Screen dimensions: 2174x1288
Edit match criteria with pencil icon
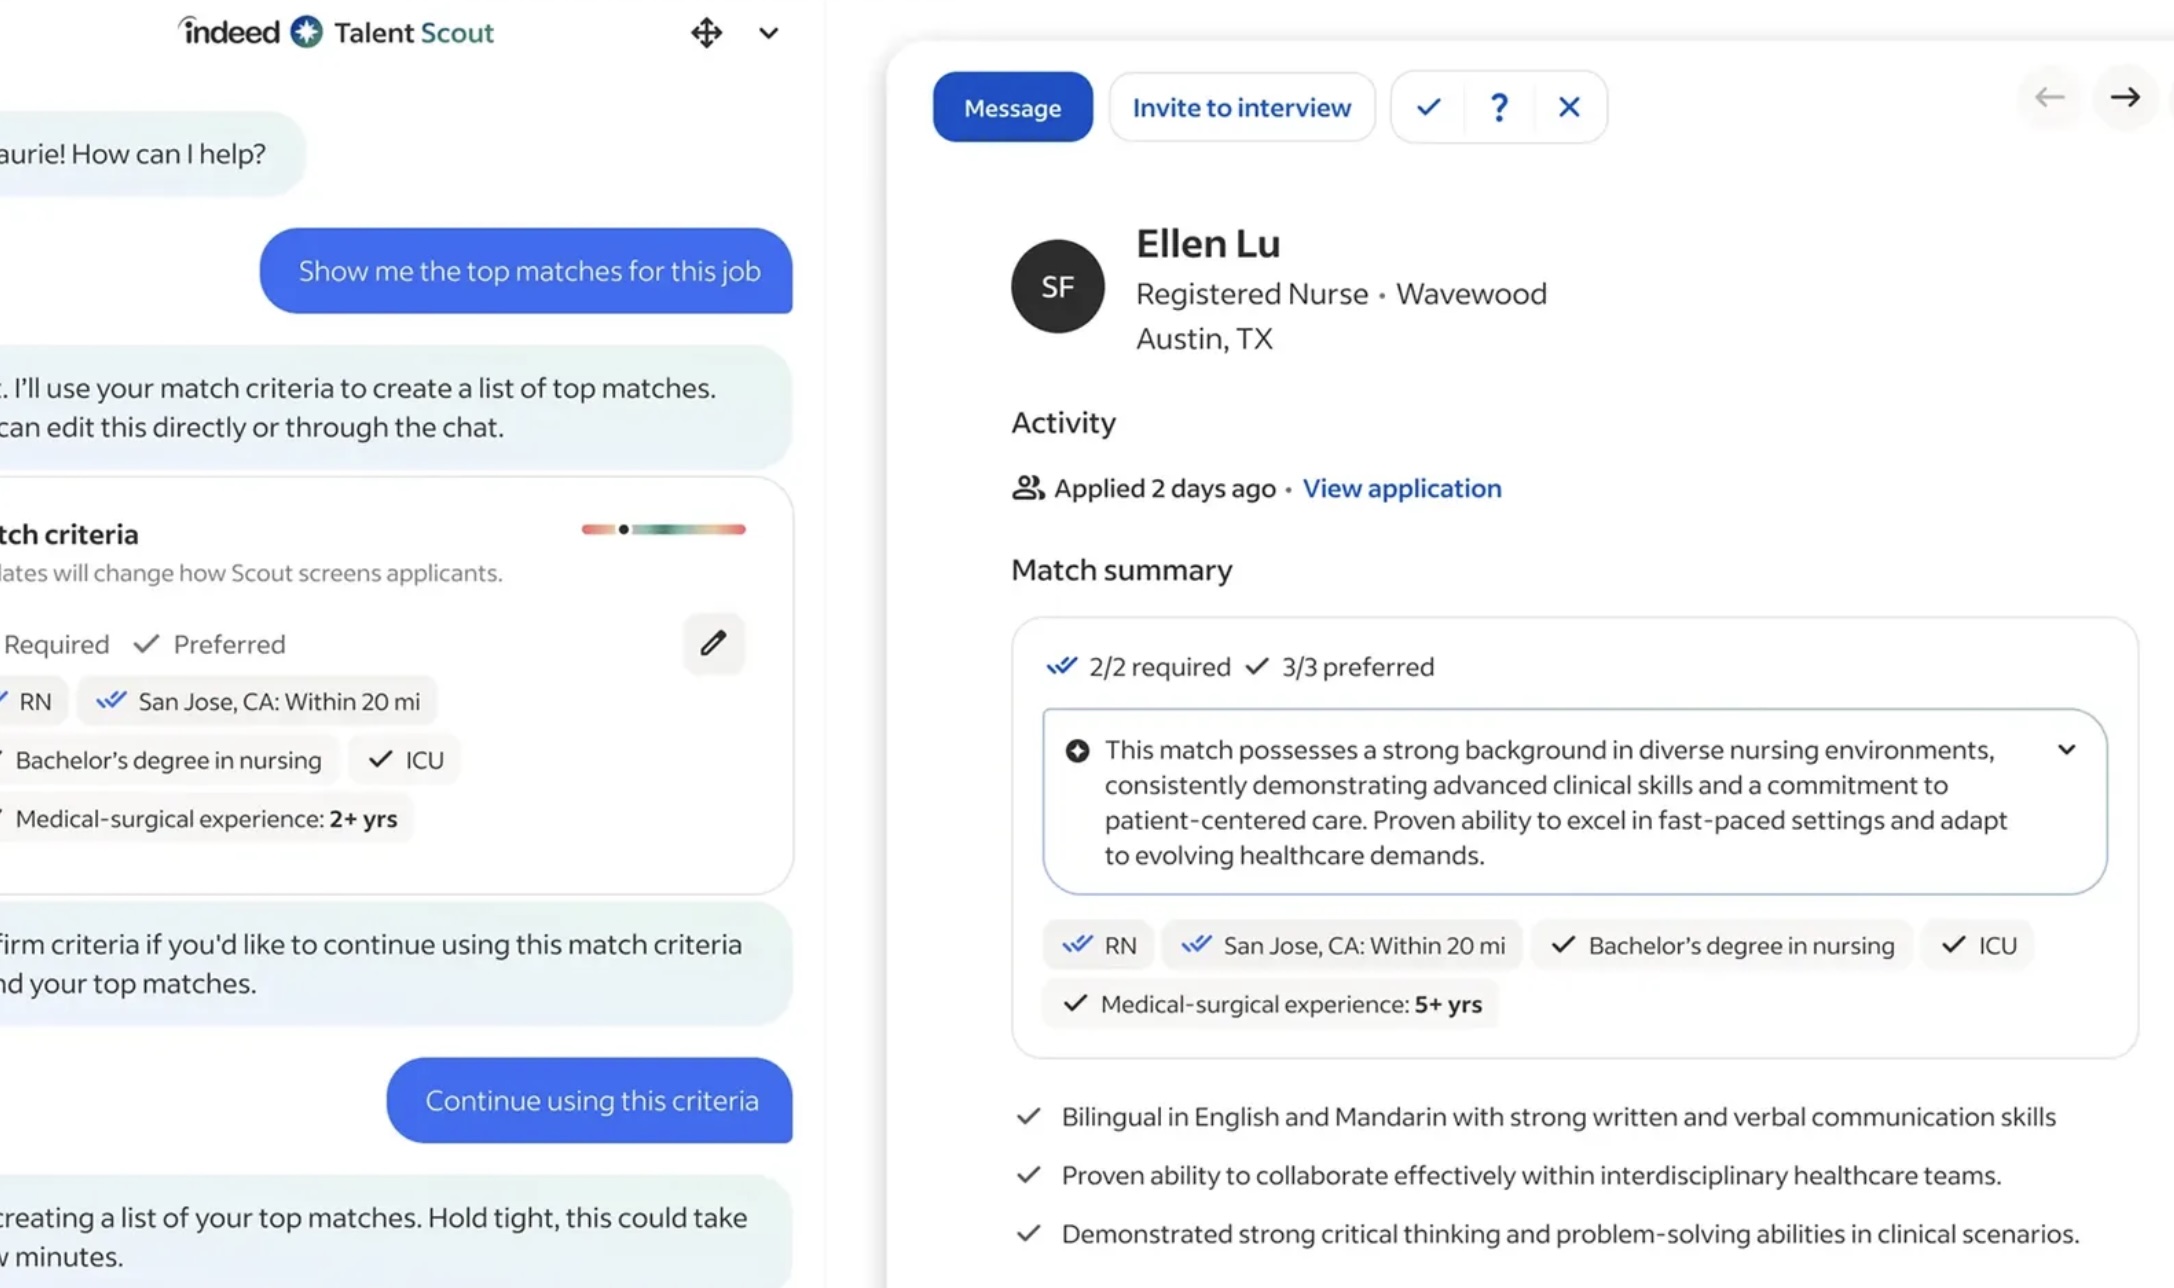pos(713,643)
